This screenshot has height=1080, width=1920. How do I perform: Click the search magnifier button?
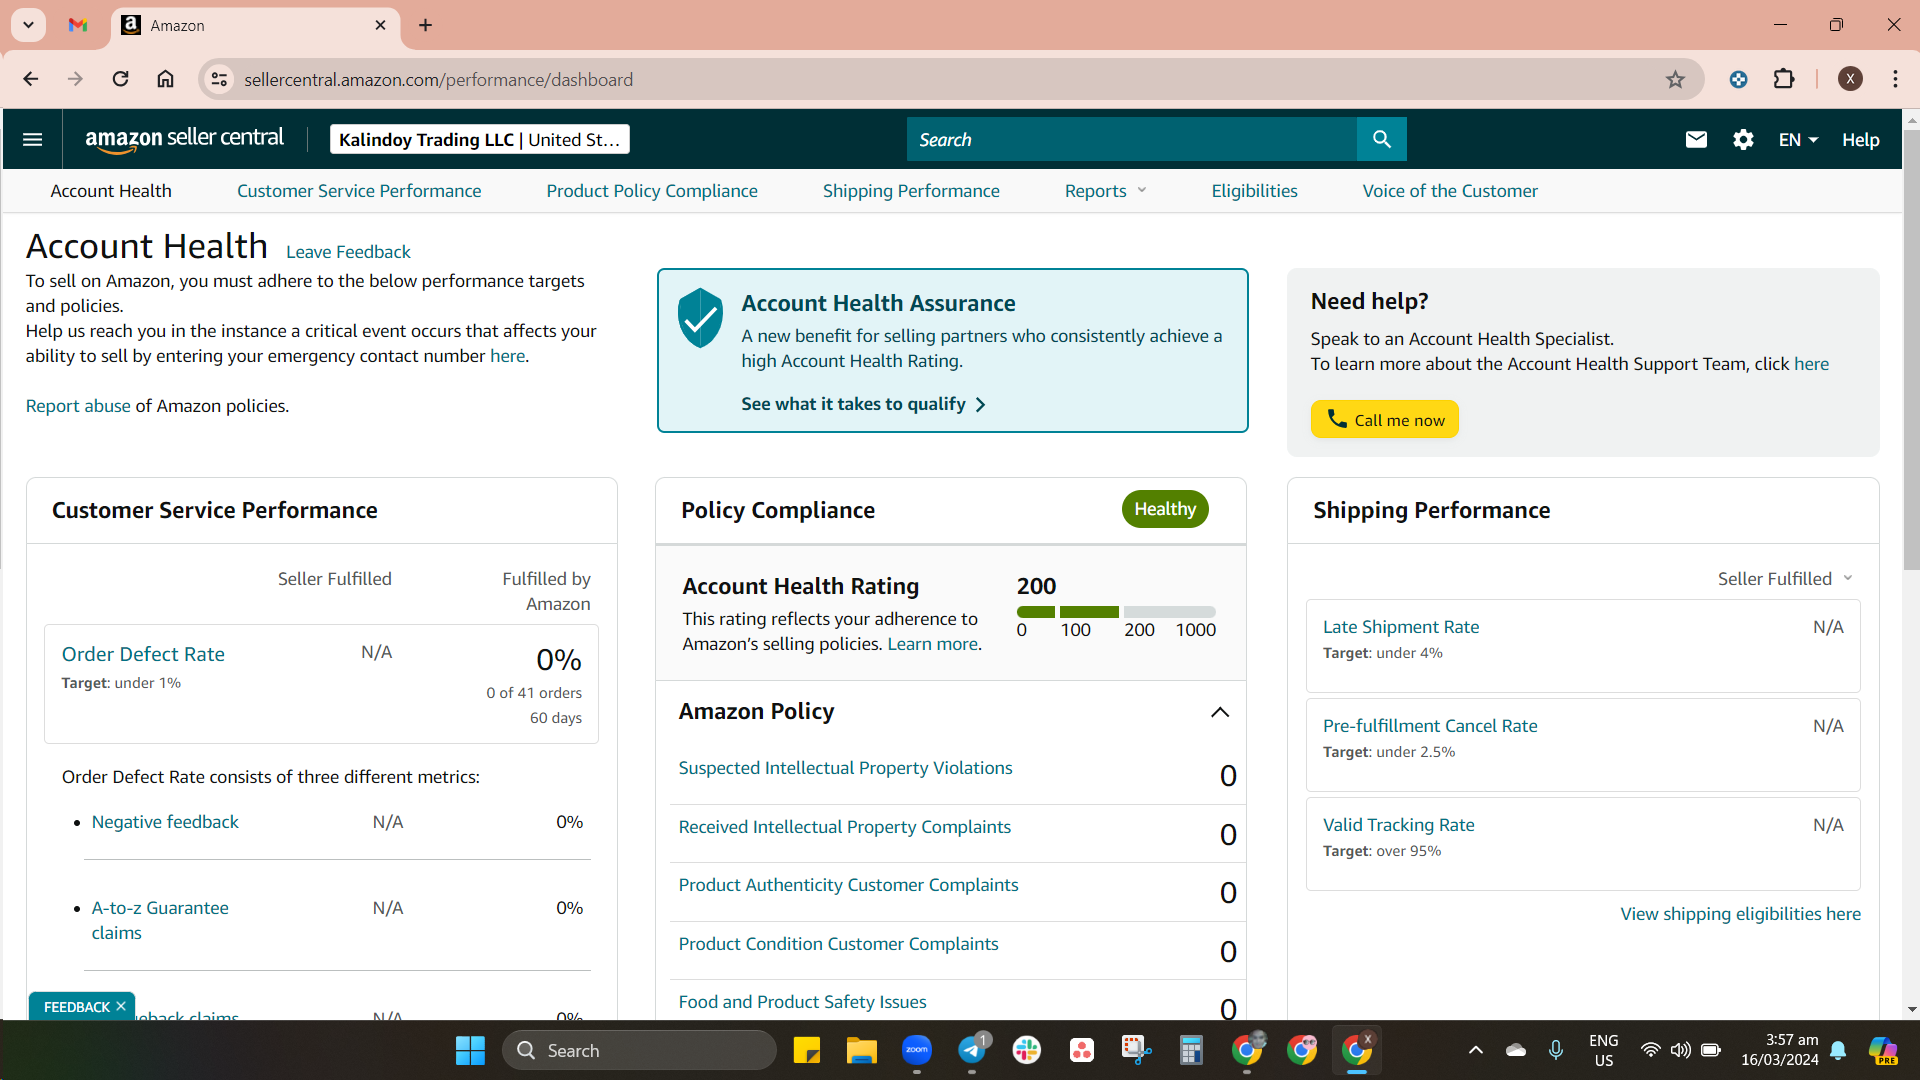click(x=1381, y=139)
